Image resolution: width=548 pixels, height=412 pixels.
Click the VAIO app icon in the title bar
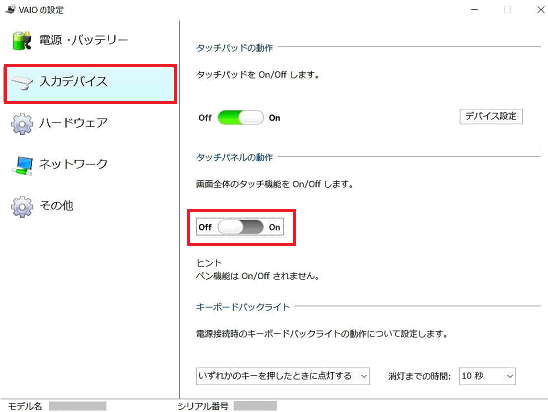click(x=10, y=9)
